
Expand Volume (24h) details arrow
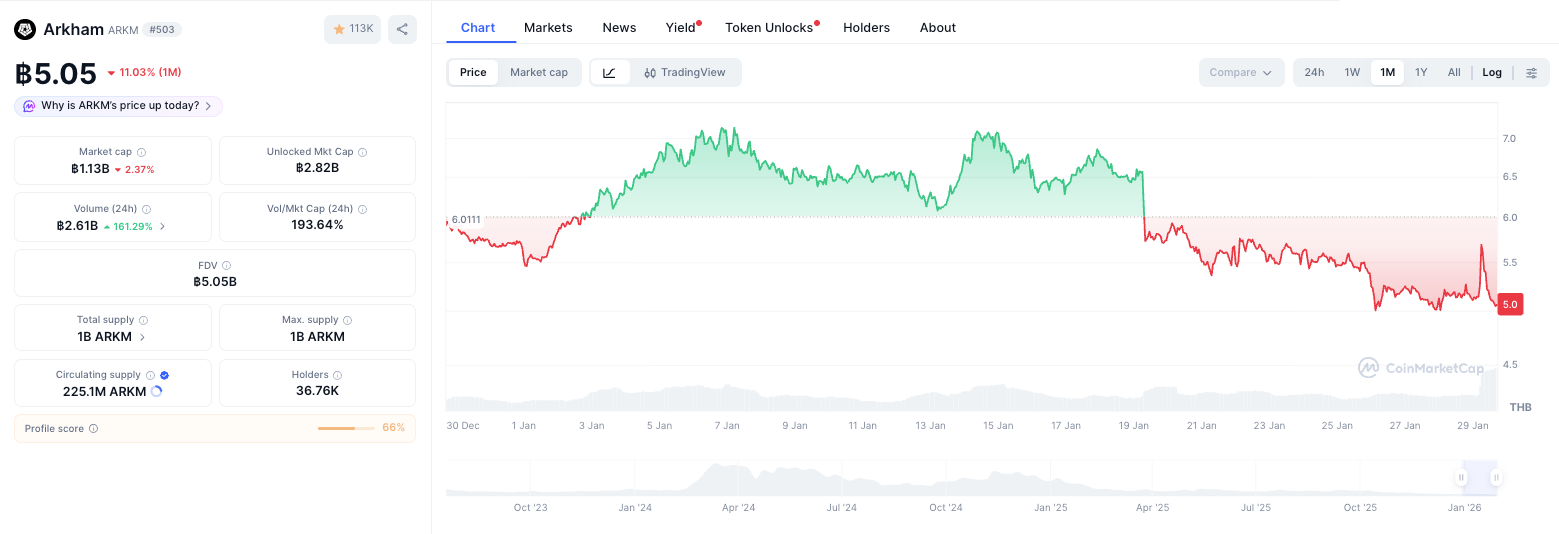162,226
